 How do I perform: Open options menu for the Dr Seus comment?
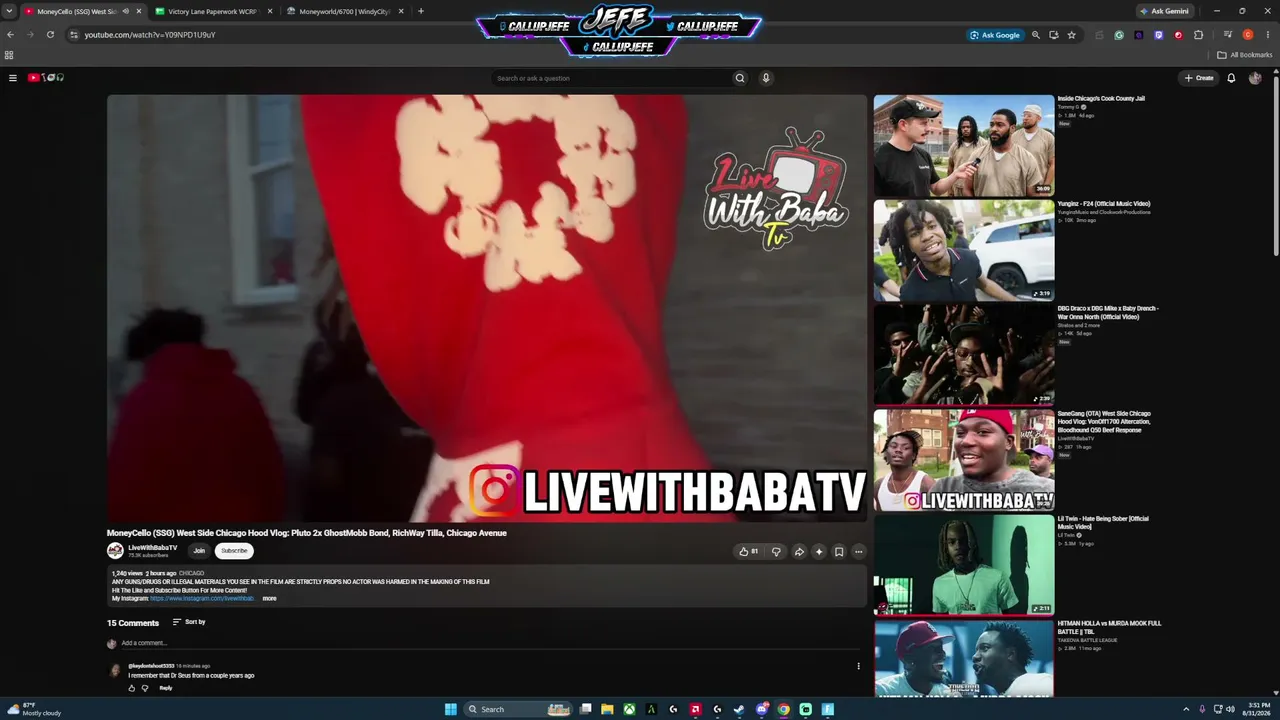pyautogui.click(x=858, y=666)
